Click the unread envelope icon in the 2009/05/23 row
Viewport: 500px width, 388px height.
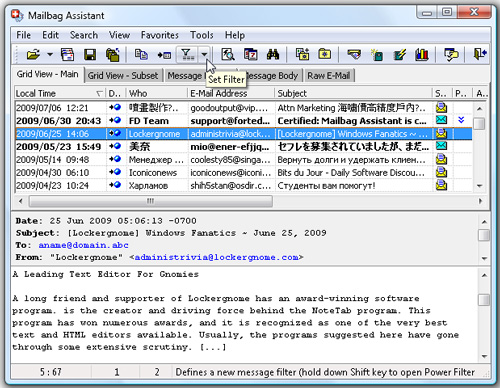click(x=441, y=146)
